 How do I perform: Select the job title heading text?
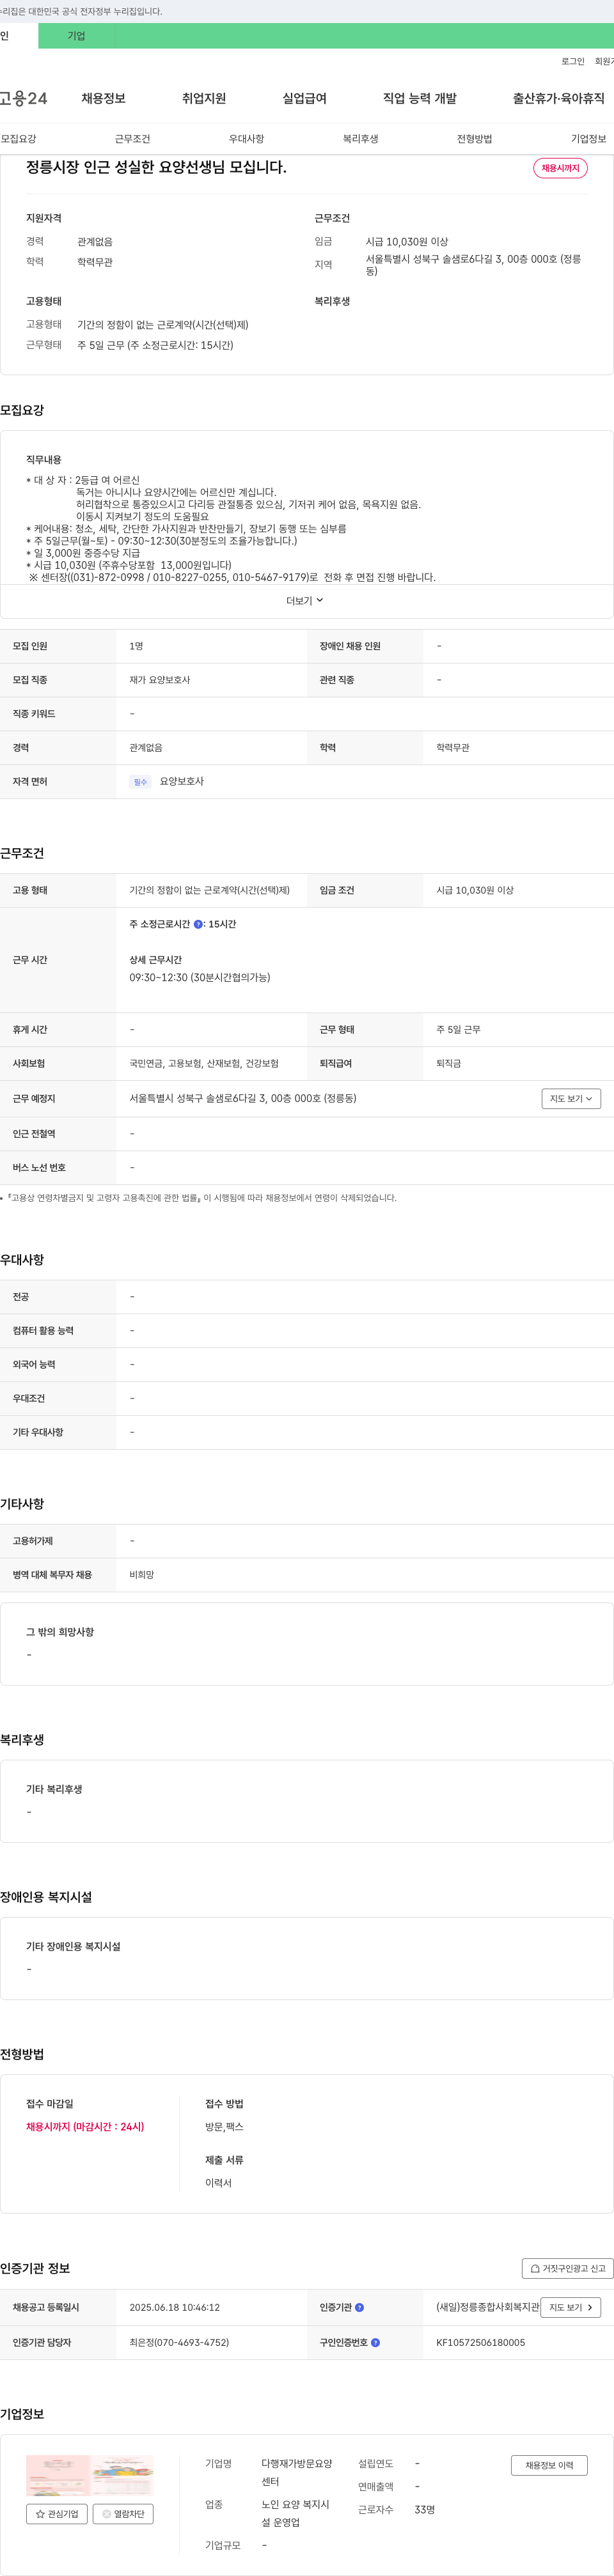pyautogui.click(x=156, y=168)
